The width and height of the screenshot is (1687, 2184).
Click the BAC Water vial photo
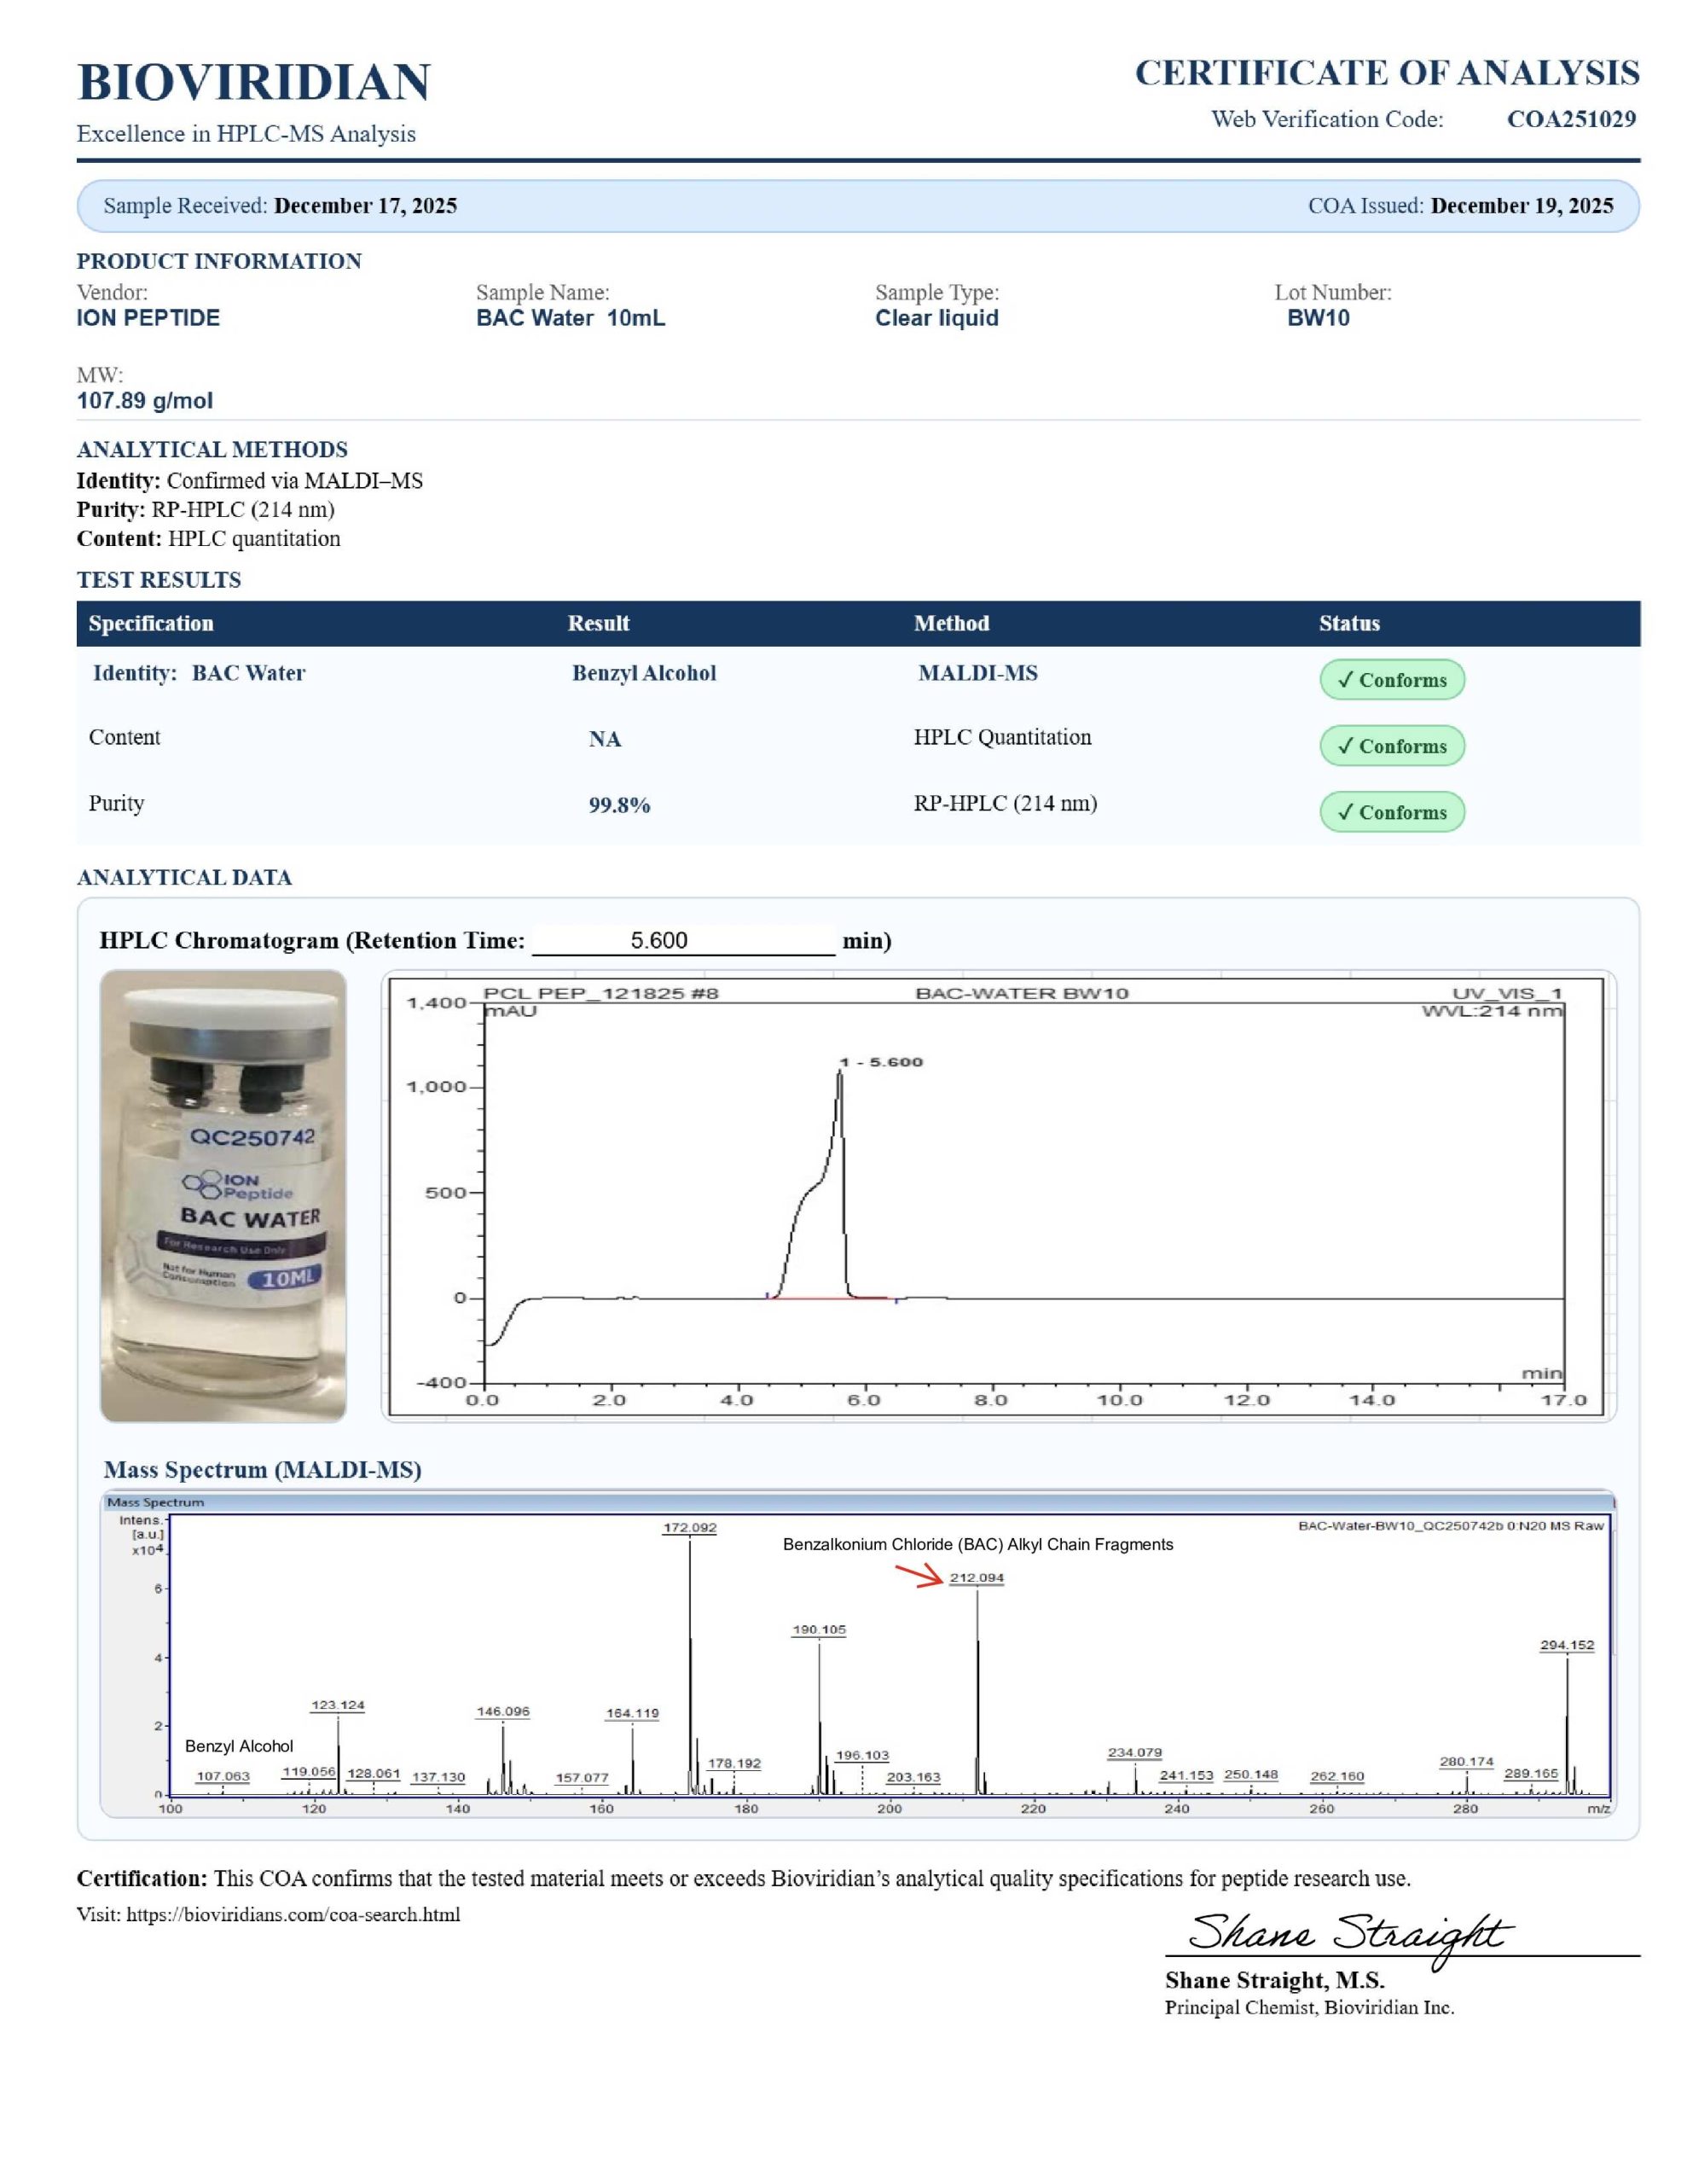[x=223, y=1195]
